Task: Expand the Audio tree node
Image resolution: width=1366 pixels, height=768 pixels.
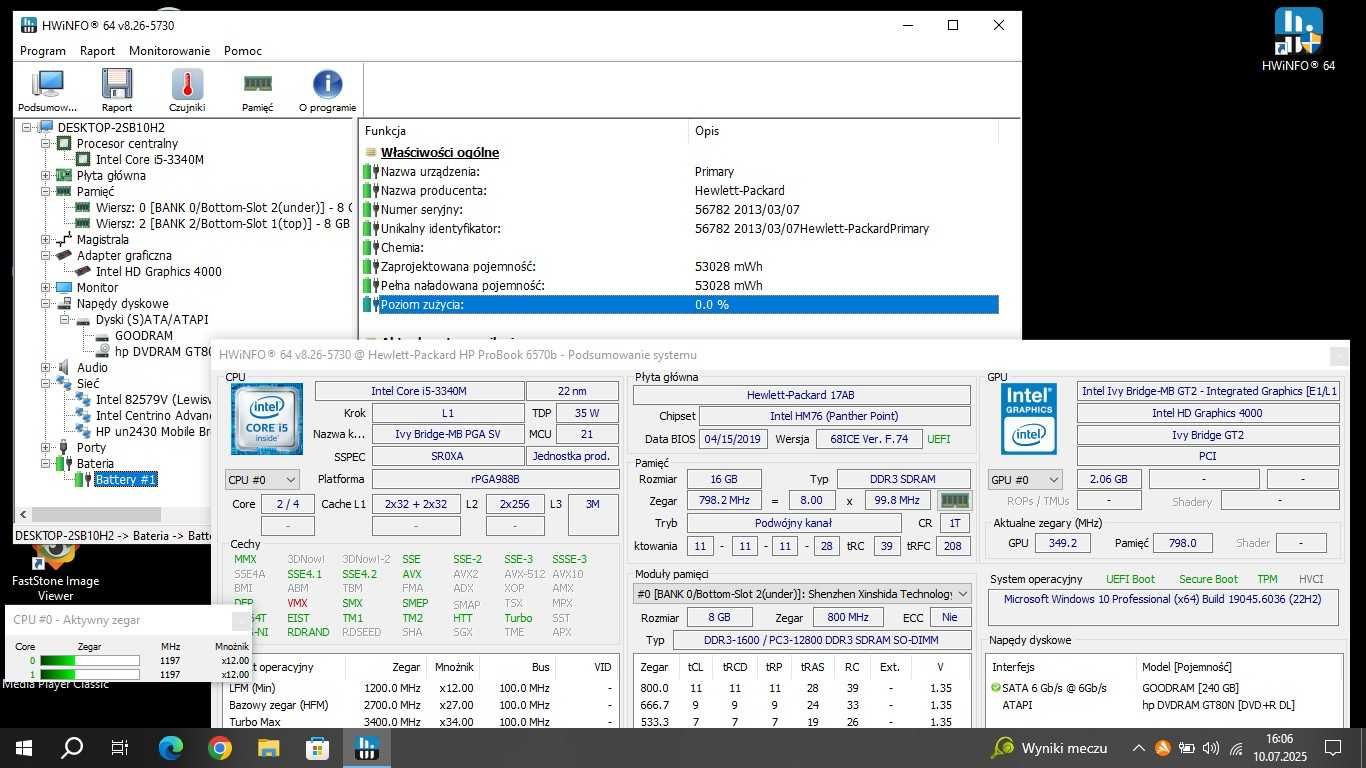Action: (x=46, y=368)
